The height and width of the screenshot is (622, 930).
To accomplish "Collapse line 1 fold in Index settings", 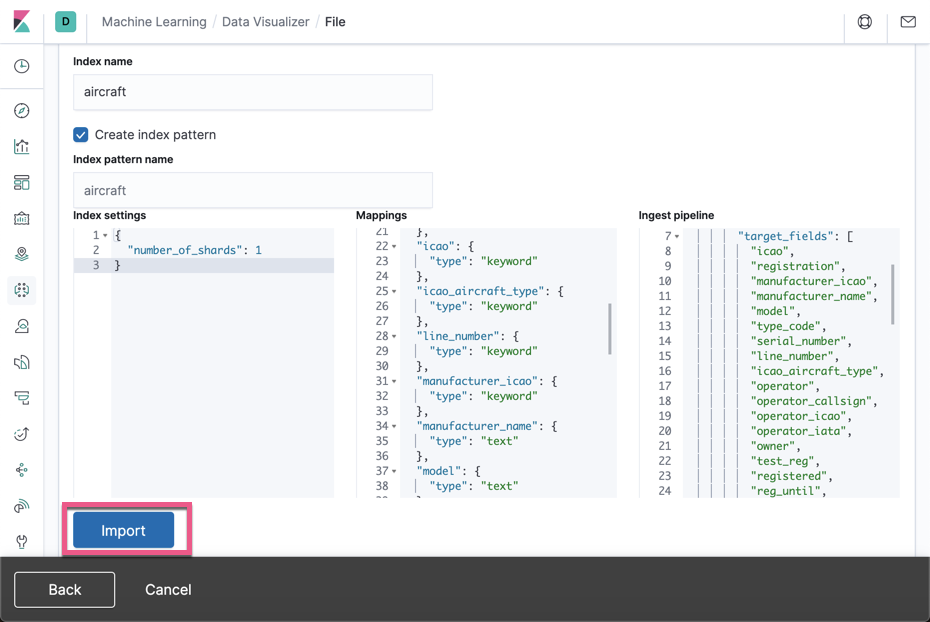I will click(105, 235).
